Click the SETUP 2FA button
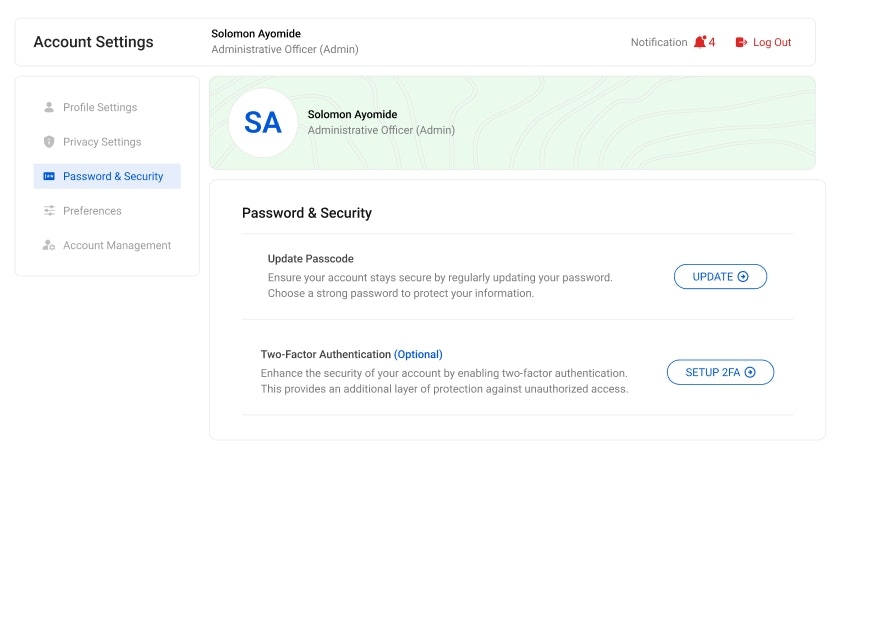870x633 pixels. [x=720, y=372]
